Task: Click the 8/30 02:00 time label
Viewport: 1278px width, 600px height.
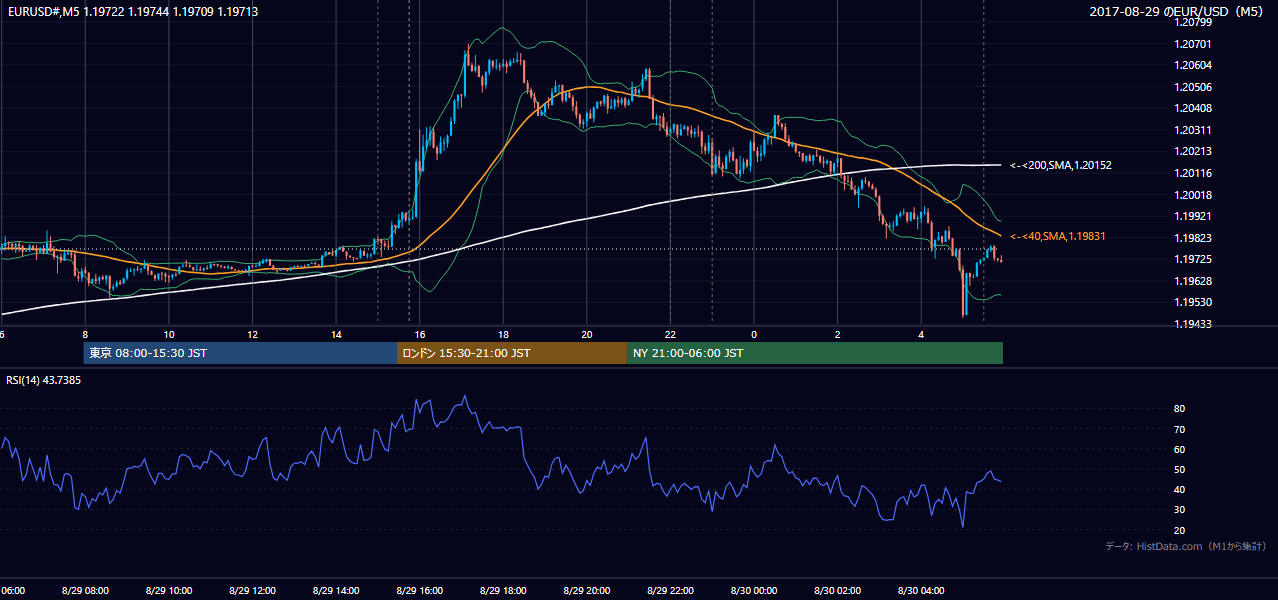Action: pos(837,591)
